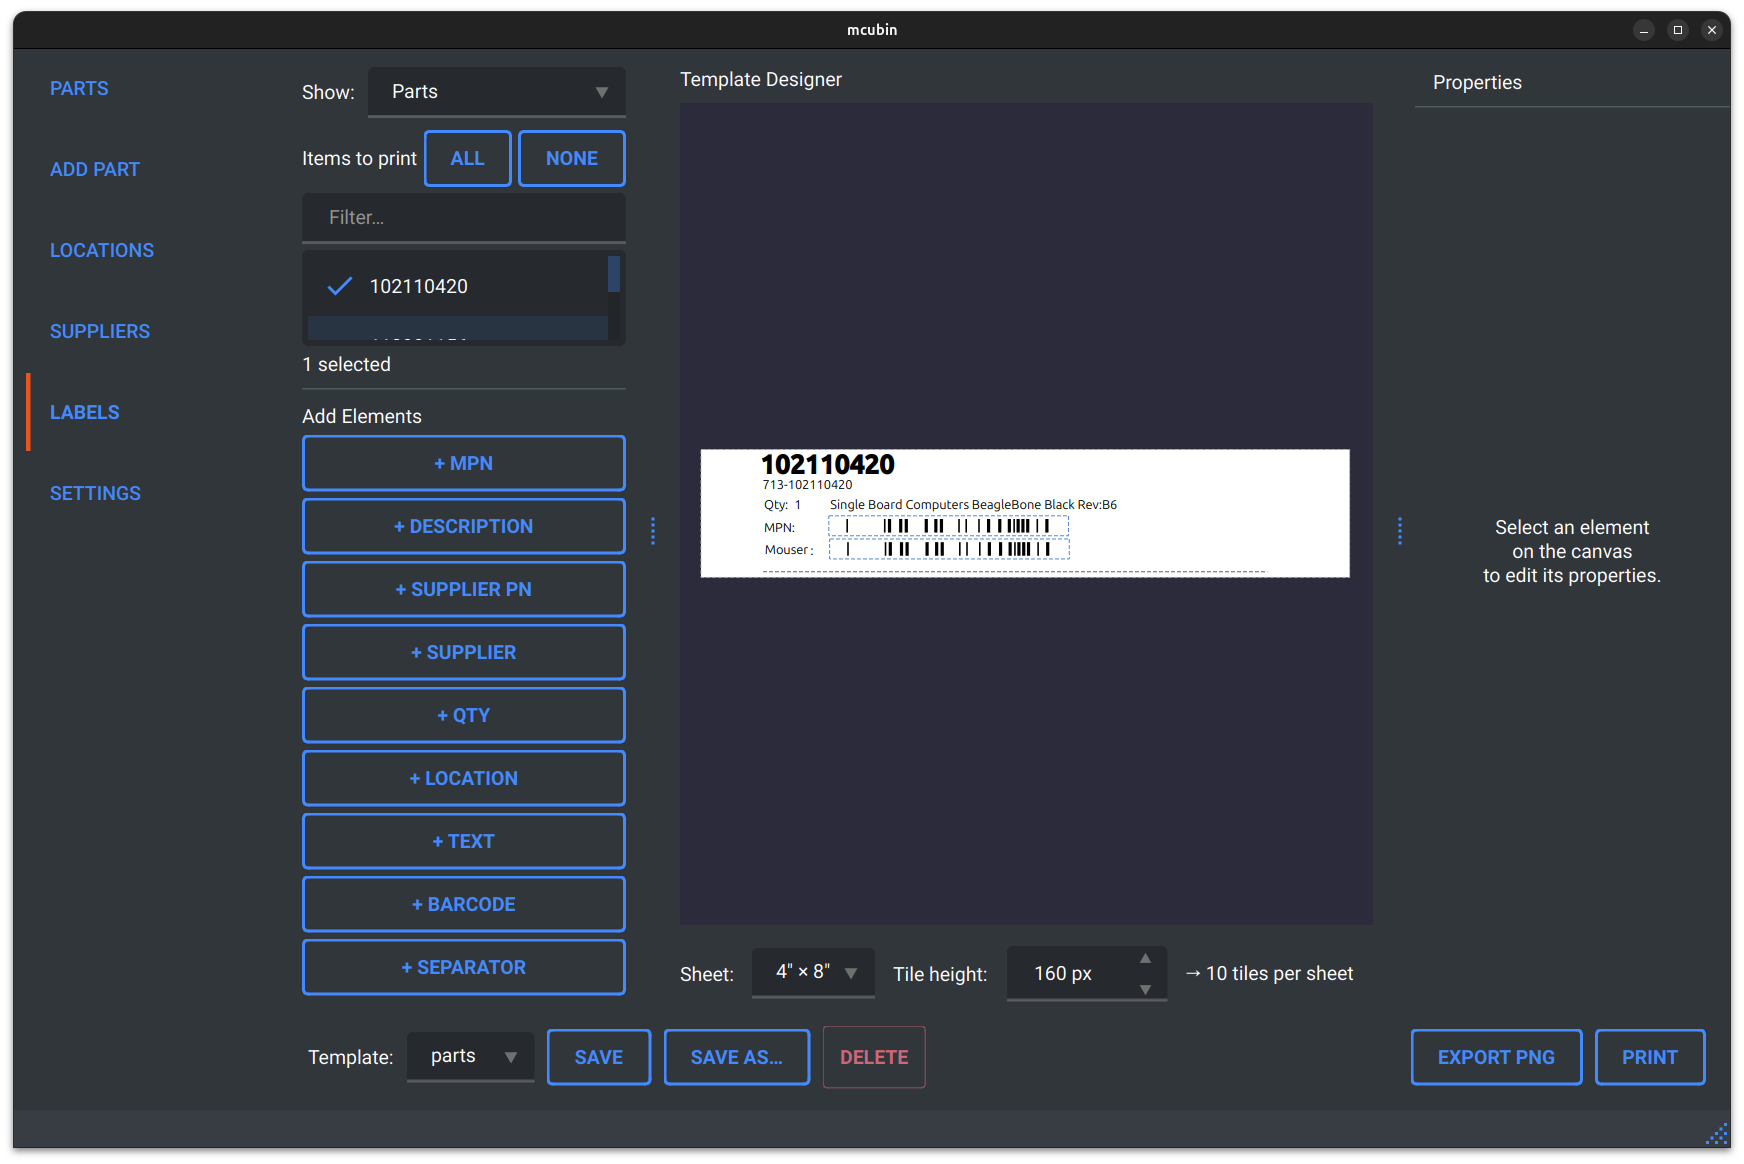1744x1164 pixels.
Task: Click the left panel splitter dots handle
Action: [x=653, y=531]
